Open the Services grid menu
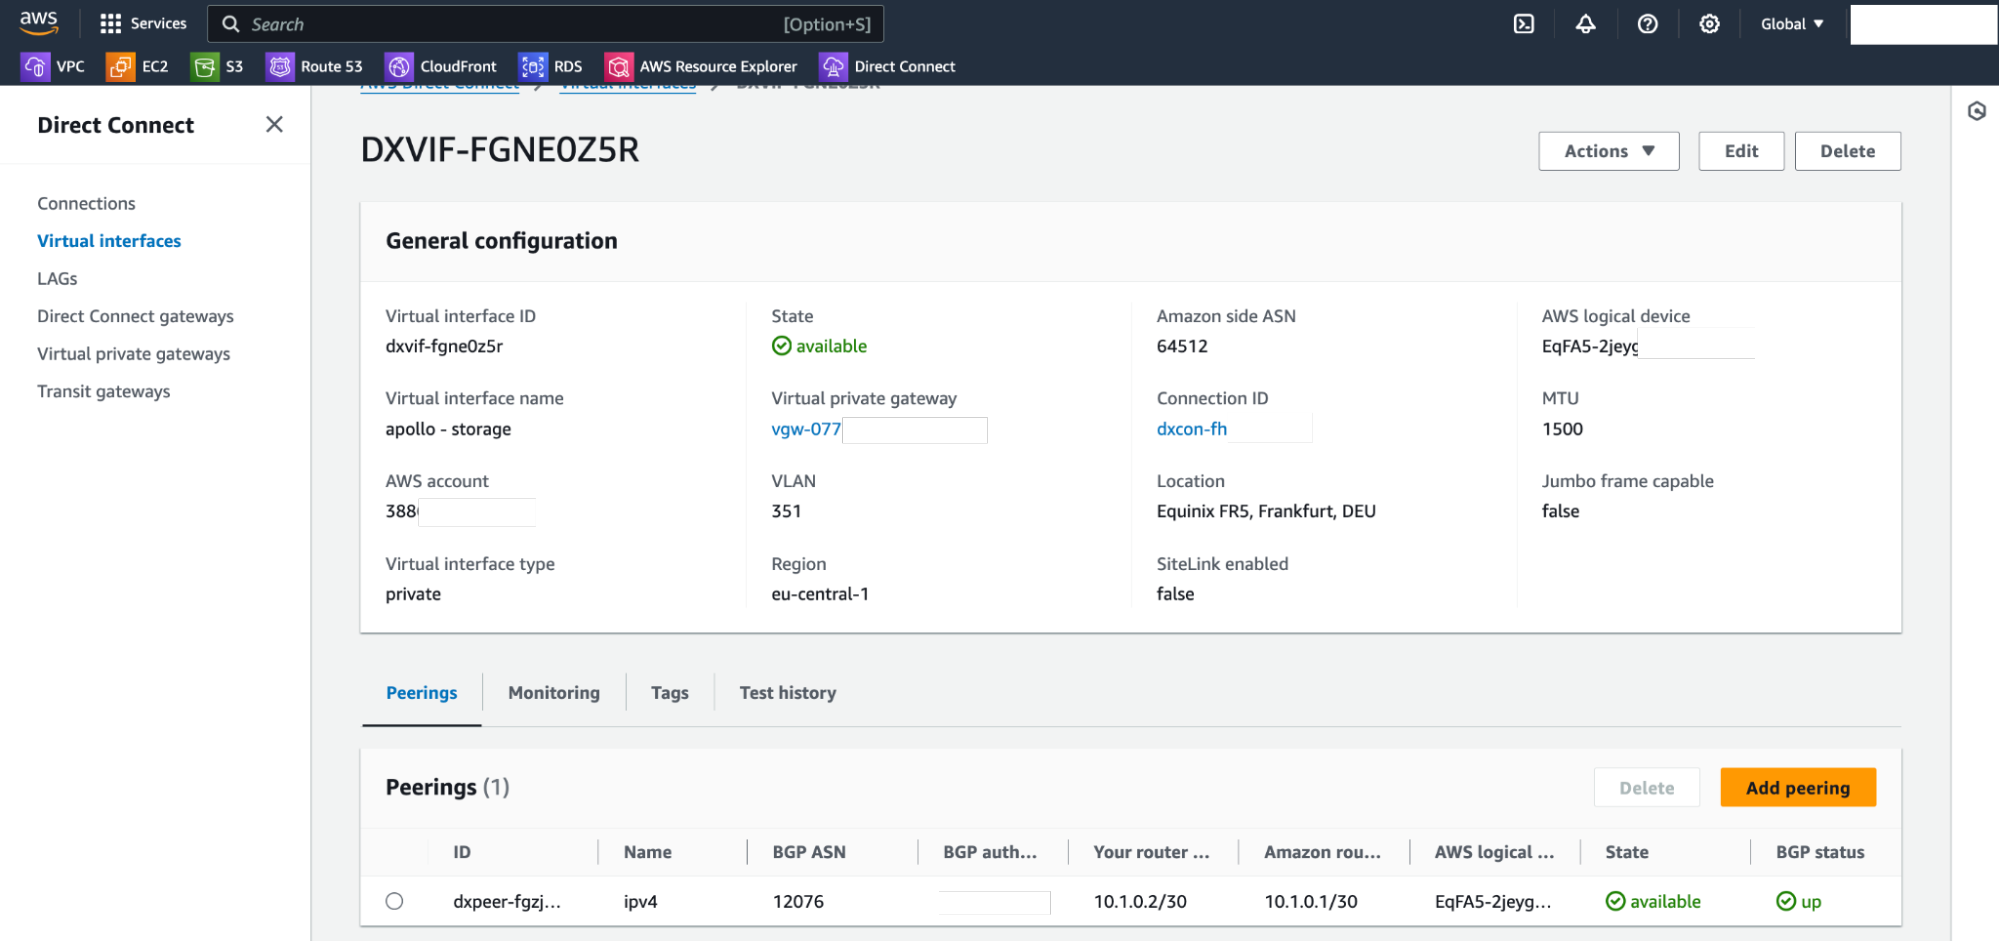 point(143,24)
